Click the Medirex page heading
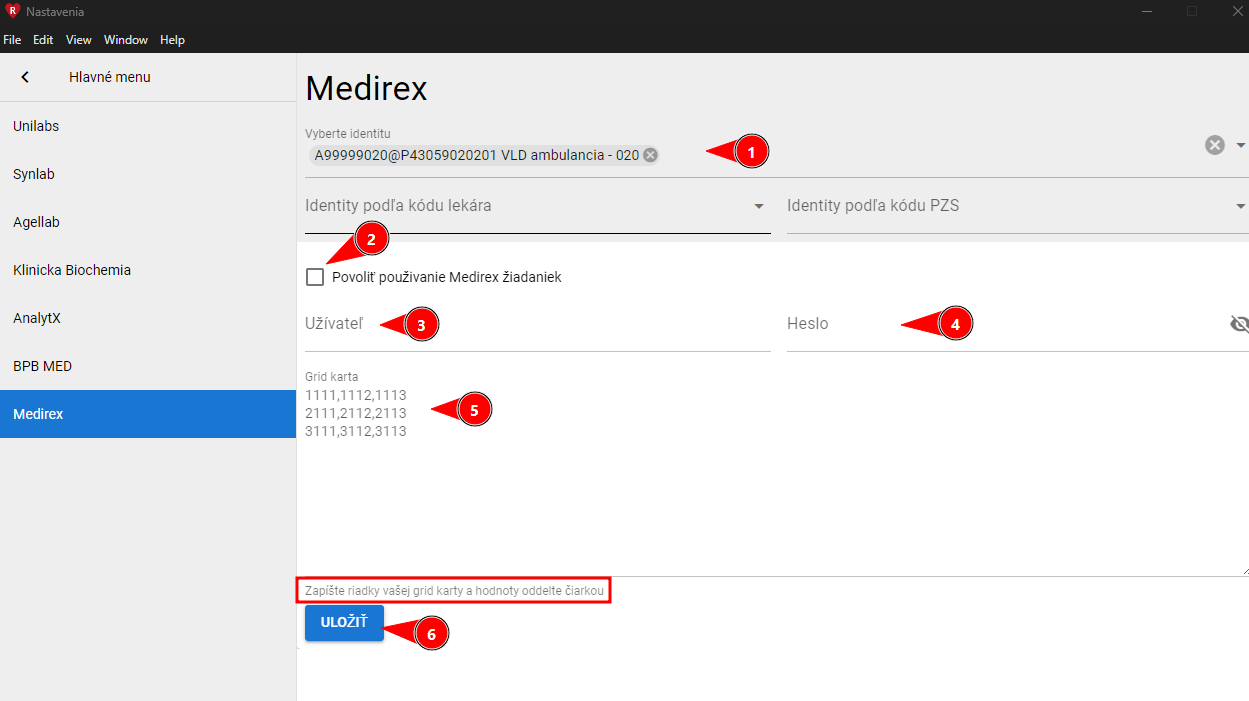1249x701 pixels. (366, 89)
